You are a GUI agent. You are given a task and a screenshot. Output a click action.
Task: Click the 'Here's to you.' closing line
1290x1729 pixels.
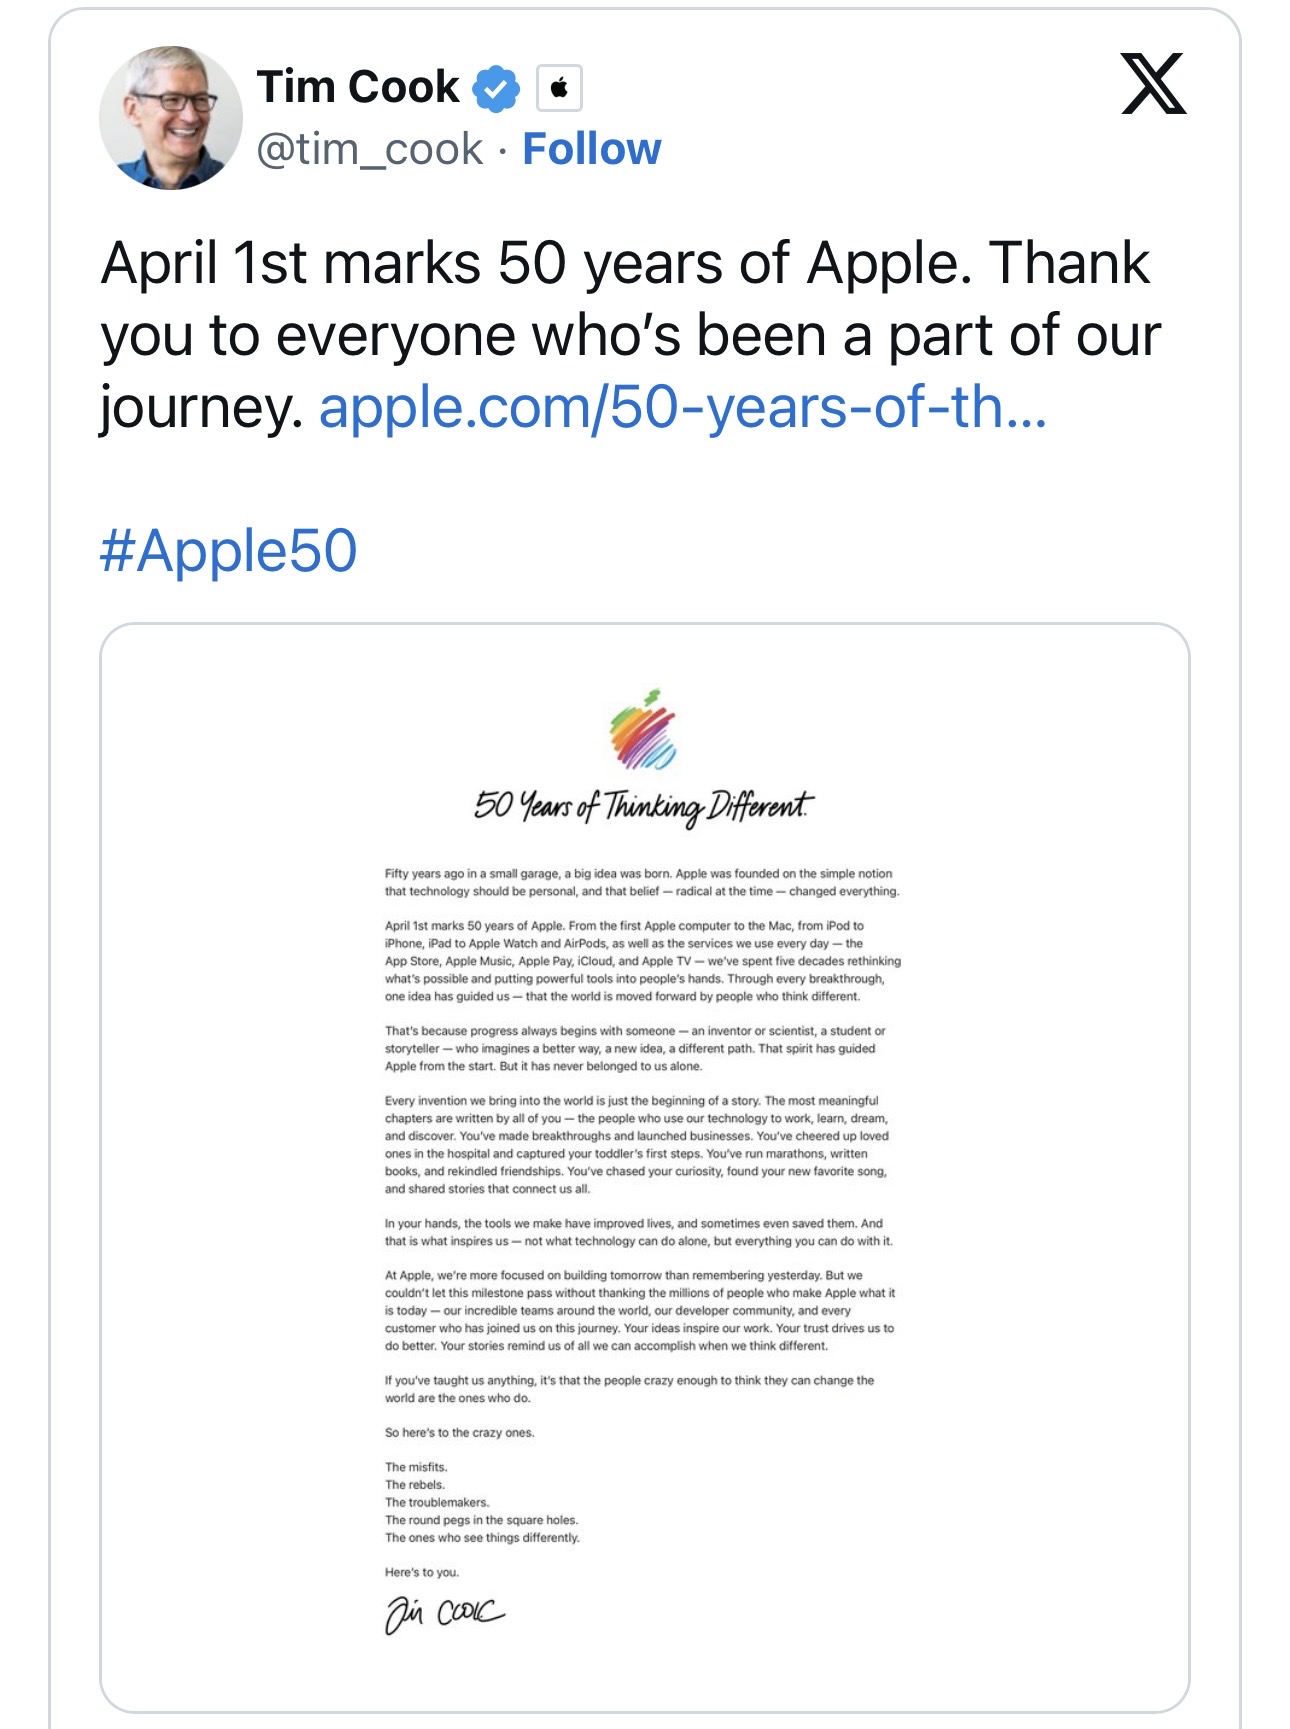pos(422,1571)
